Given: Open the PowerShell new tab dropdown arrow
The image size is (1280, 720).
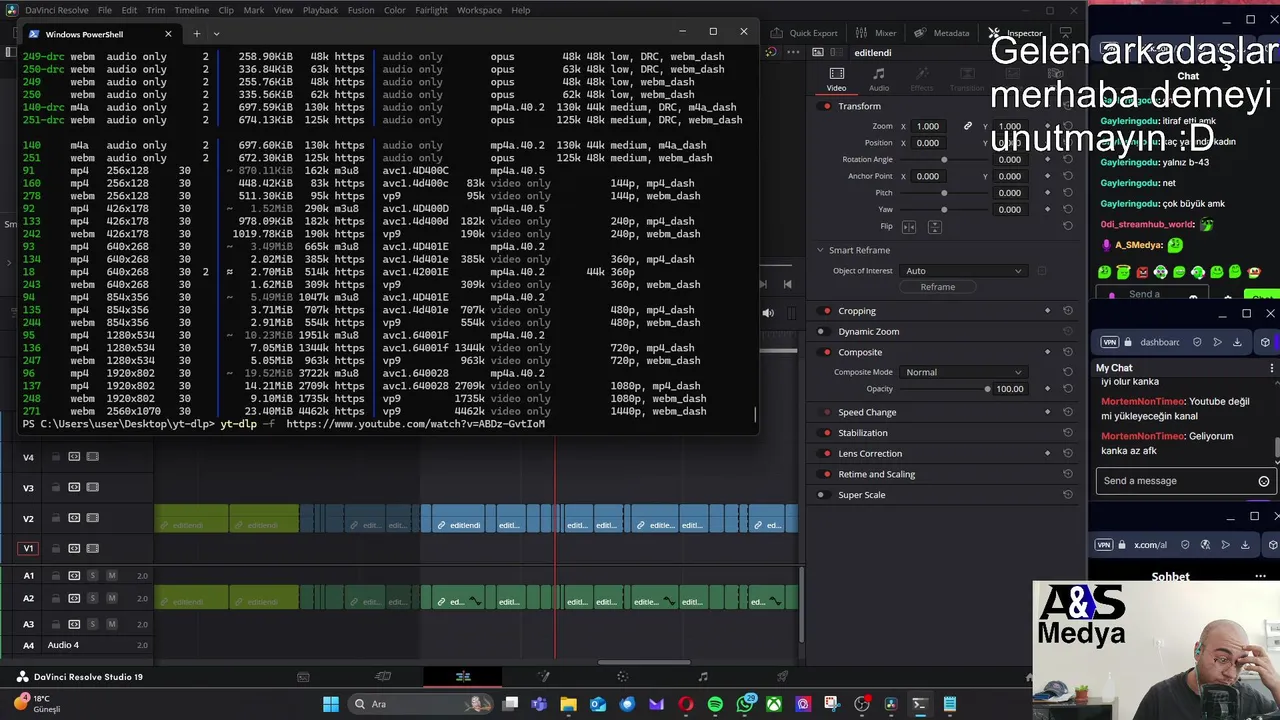Looking at the screenshot, I should click(x=216, y=34).
